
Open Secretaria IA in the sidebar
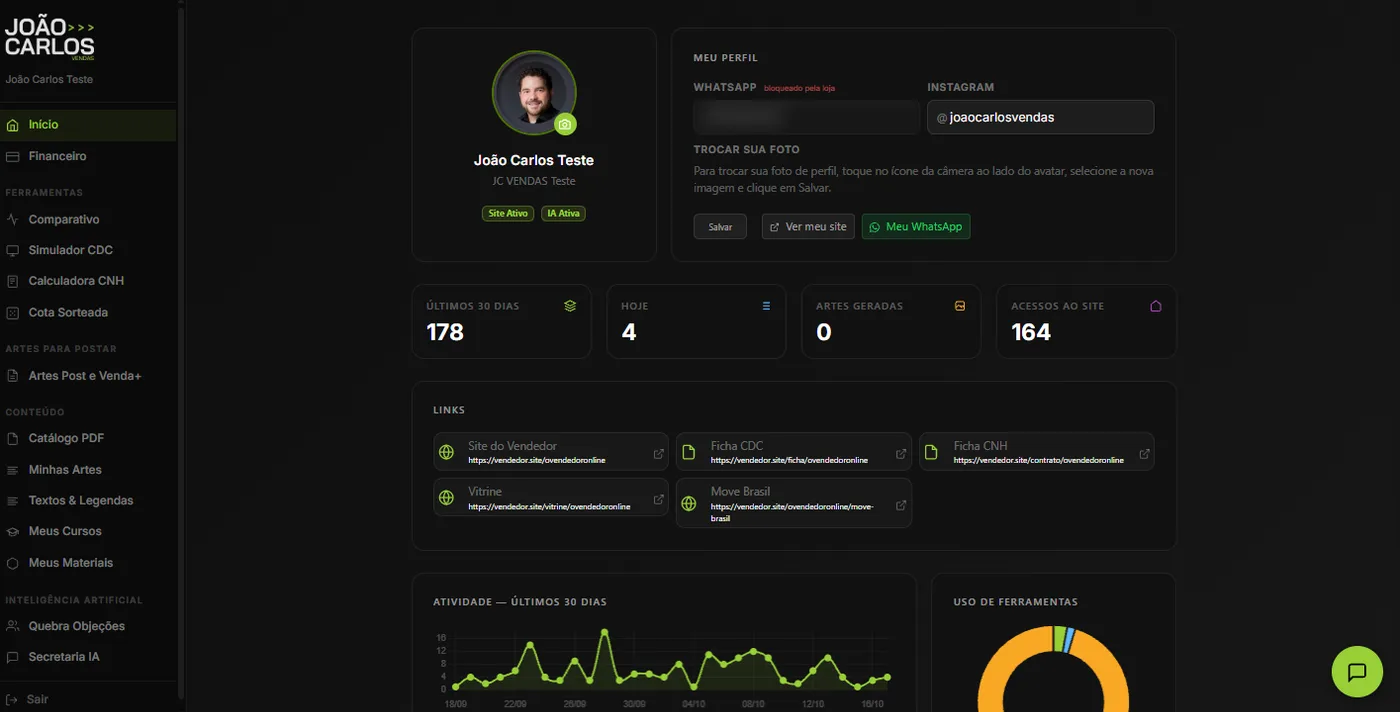pyautogui.click(x=88, y=657)
